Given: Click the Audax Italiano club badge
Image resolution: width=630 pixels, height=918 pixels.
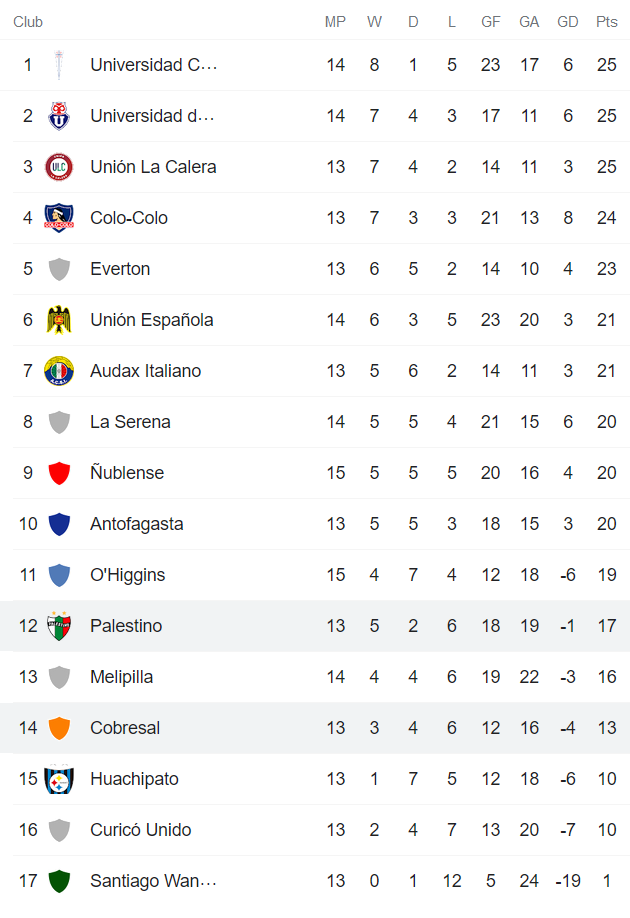Looking at the screenshot, I should coord(59,371).
